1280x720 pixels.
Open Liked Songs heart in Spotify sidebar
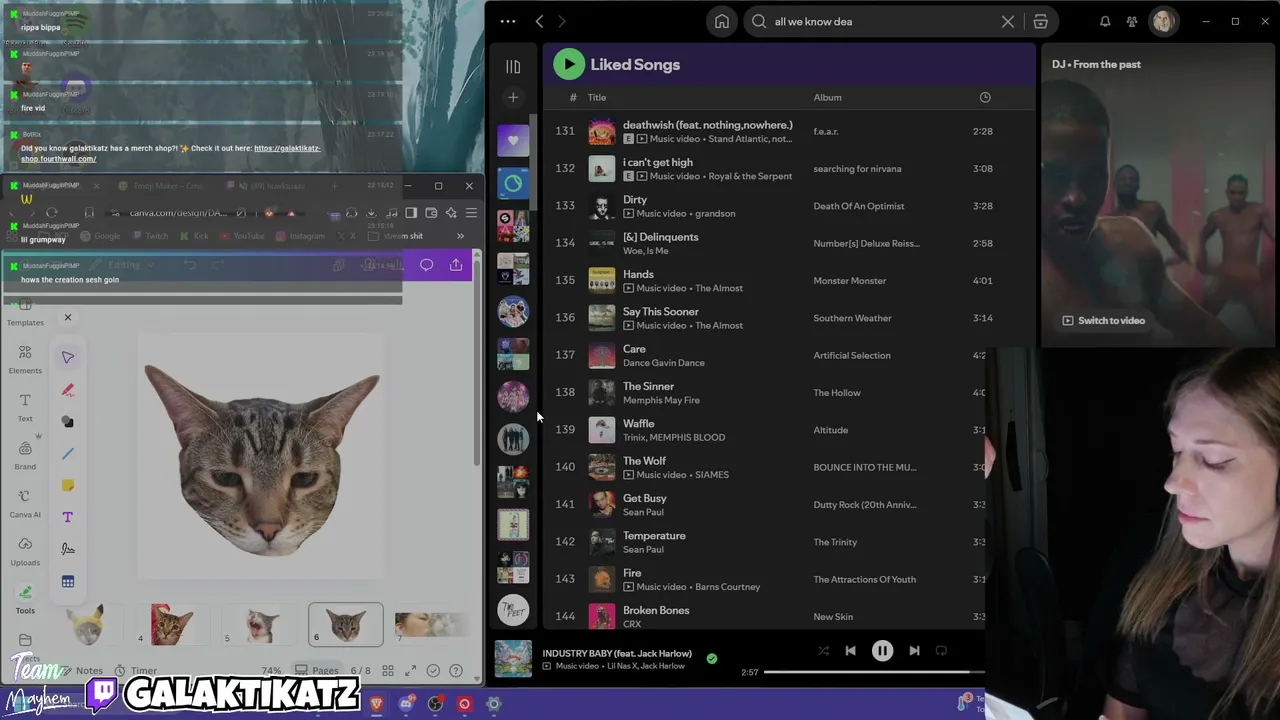click(513, 141)
